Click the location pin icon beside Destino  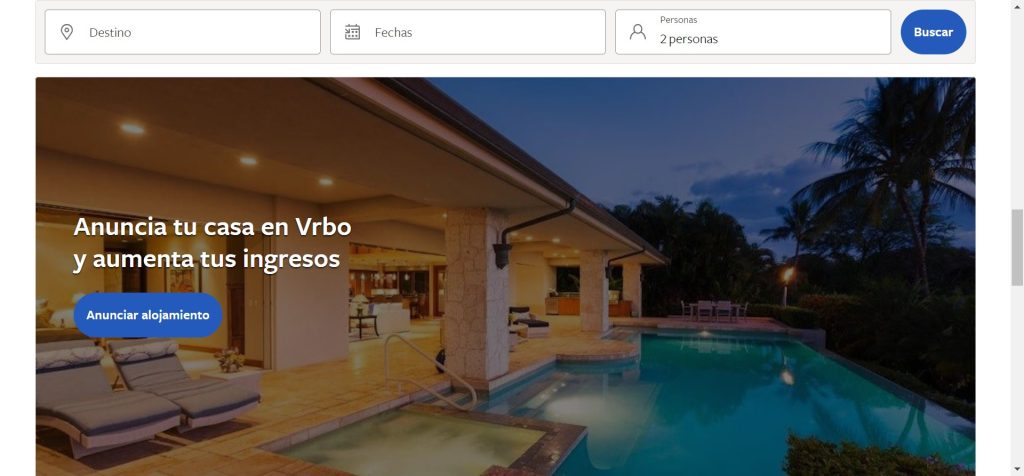click(x=67, y=32)
